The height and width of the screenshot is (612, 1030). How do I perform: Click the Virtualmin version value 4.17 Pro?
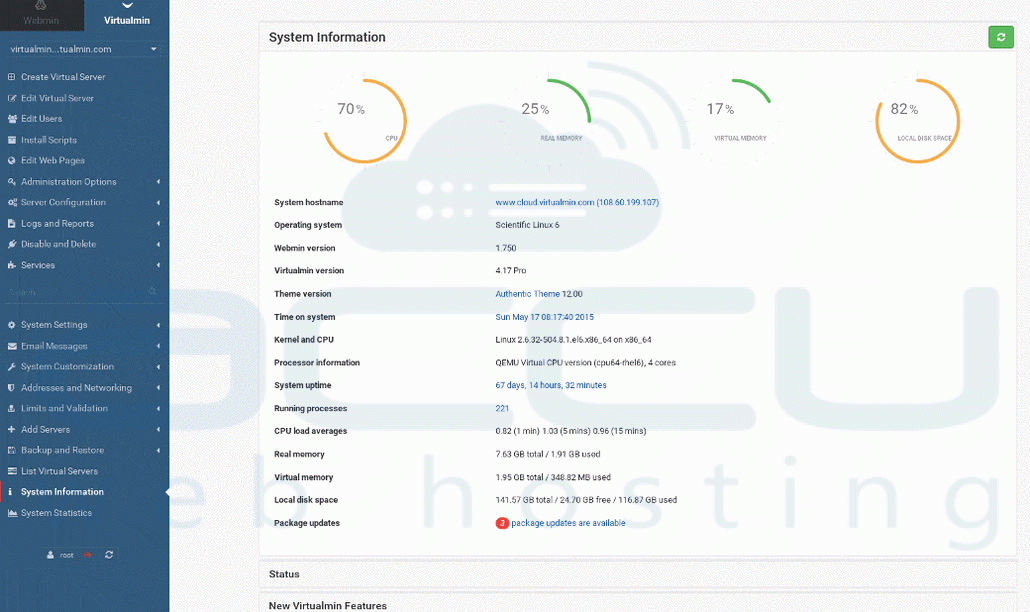click(x=510, y=271)
